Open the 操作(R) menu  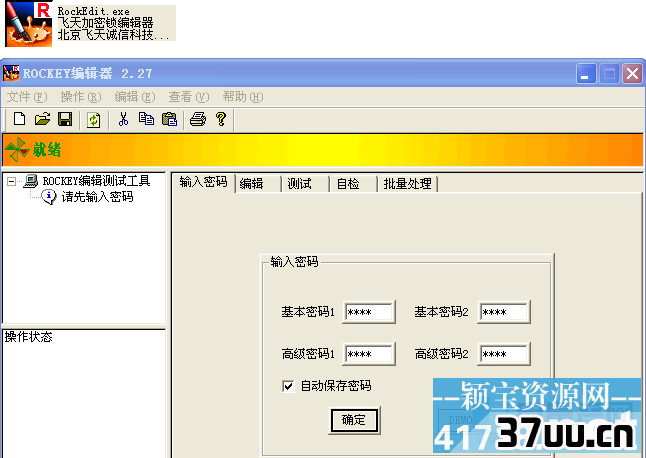point(81,97)
